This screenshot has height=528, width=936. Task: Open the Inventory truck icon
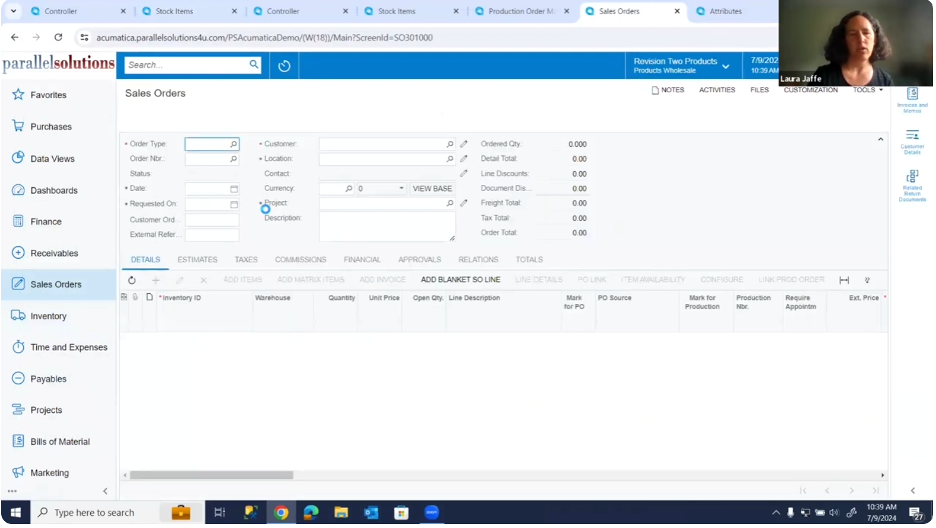[x=18, y=316]
